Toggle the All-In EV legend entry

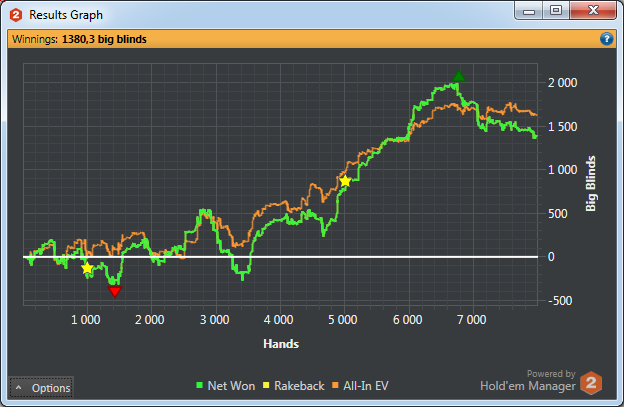click(x=360, y=386)
